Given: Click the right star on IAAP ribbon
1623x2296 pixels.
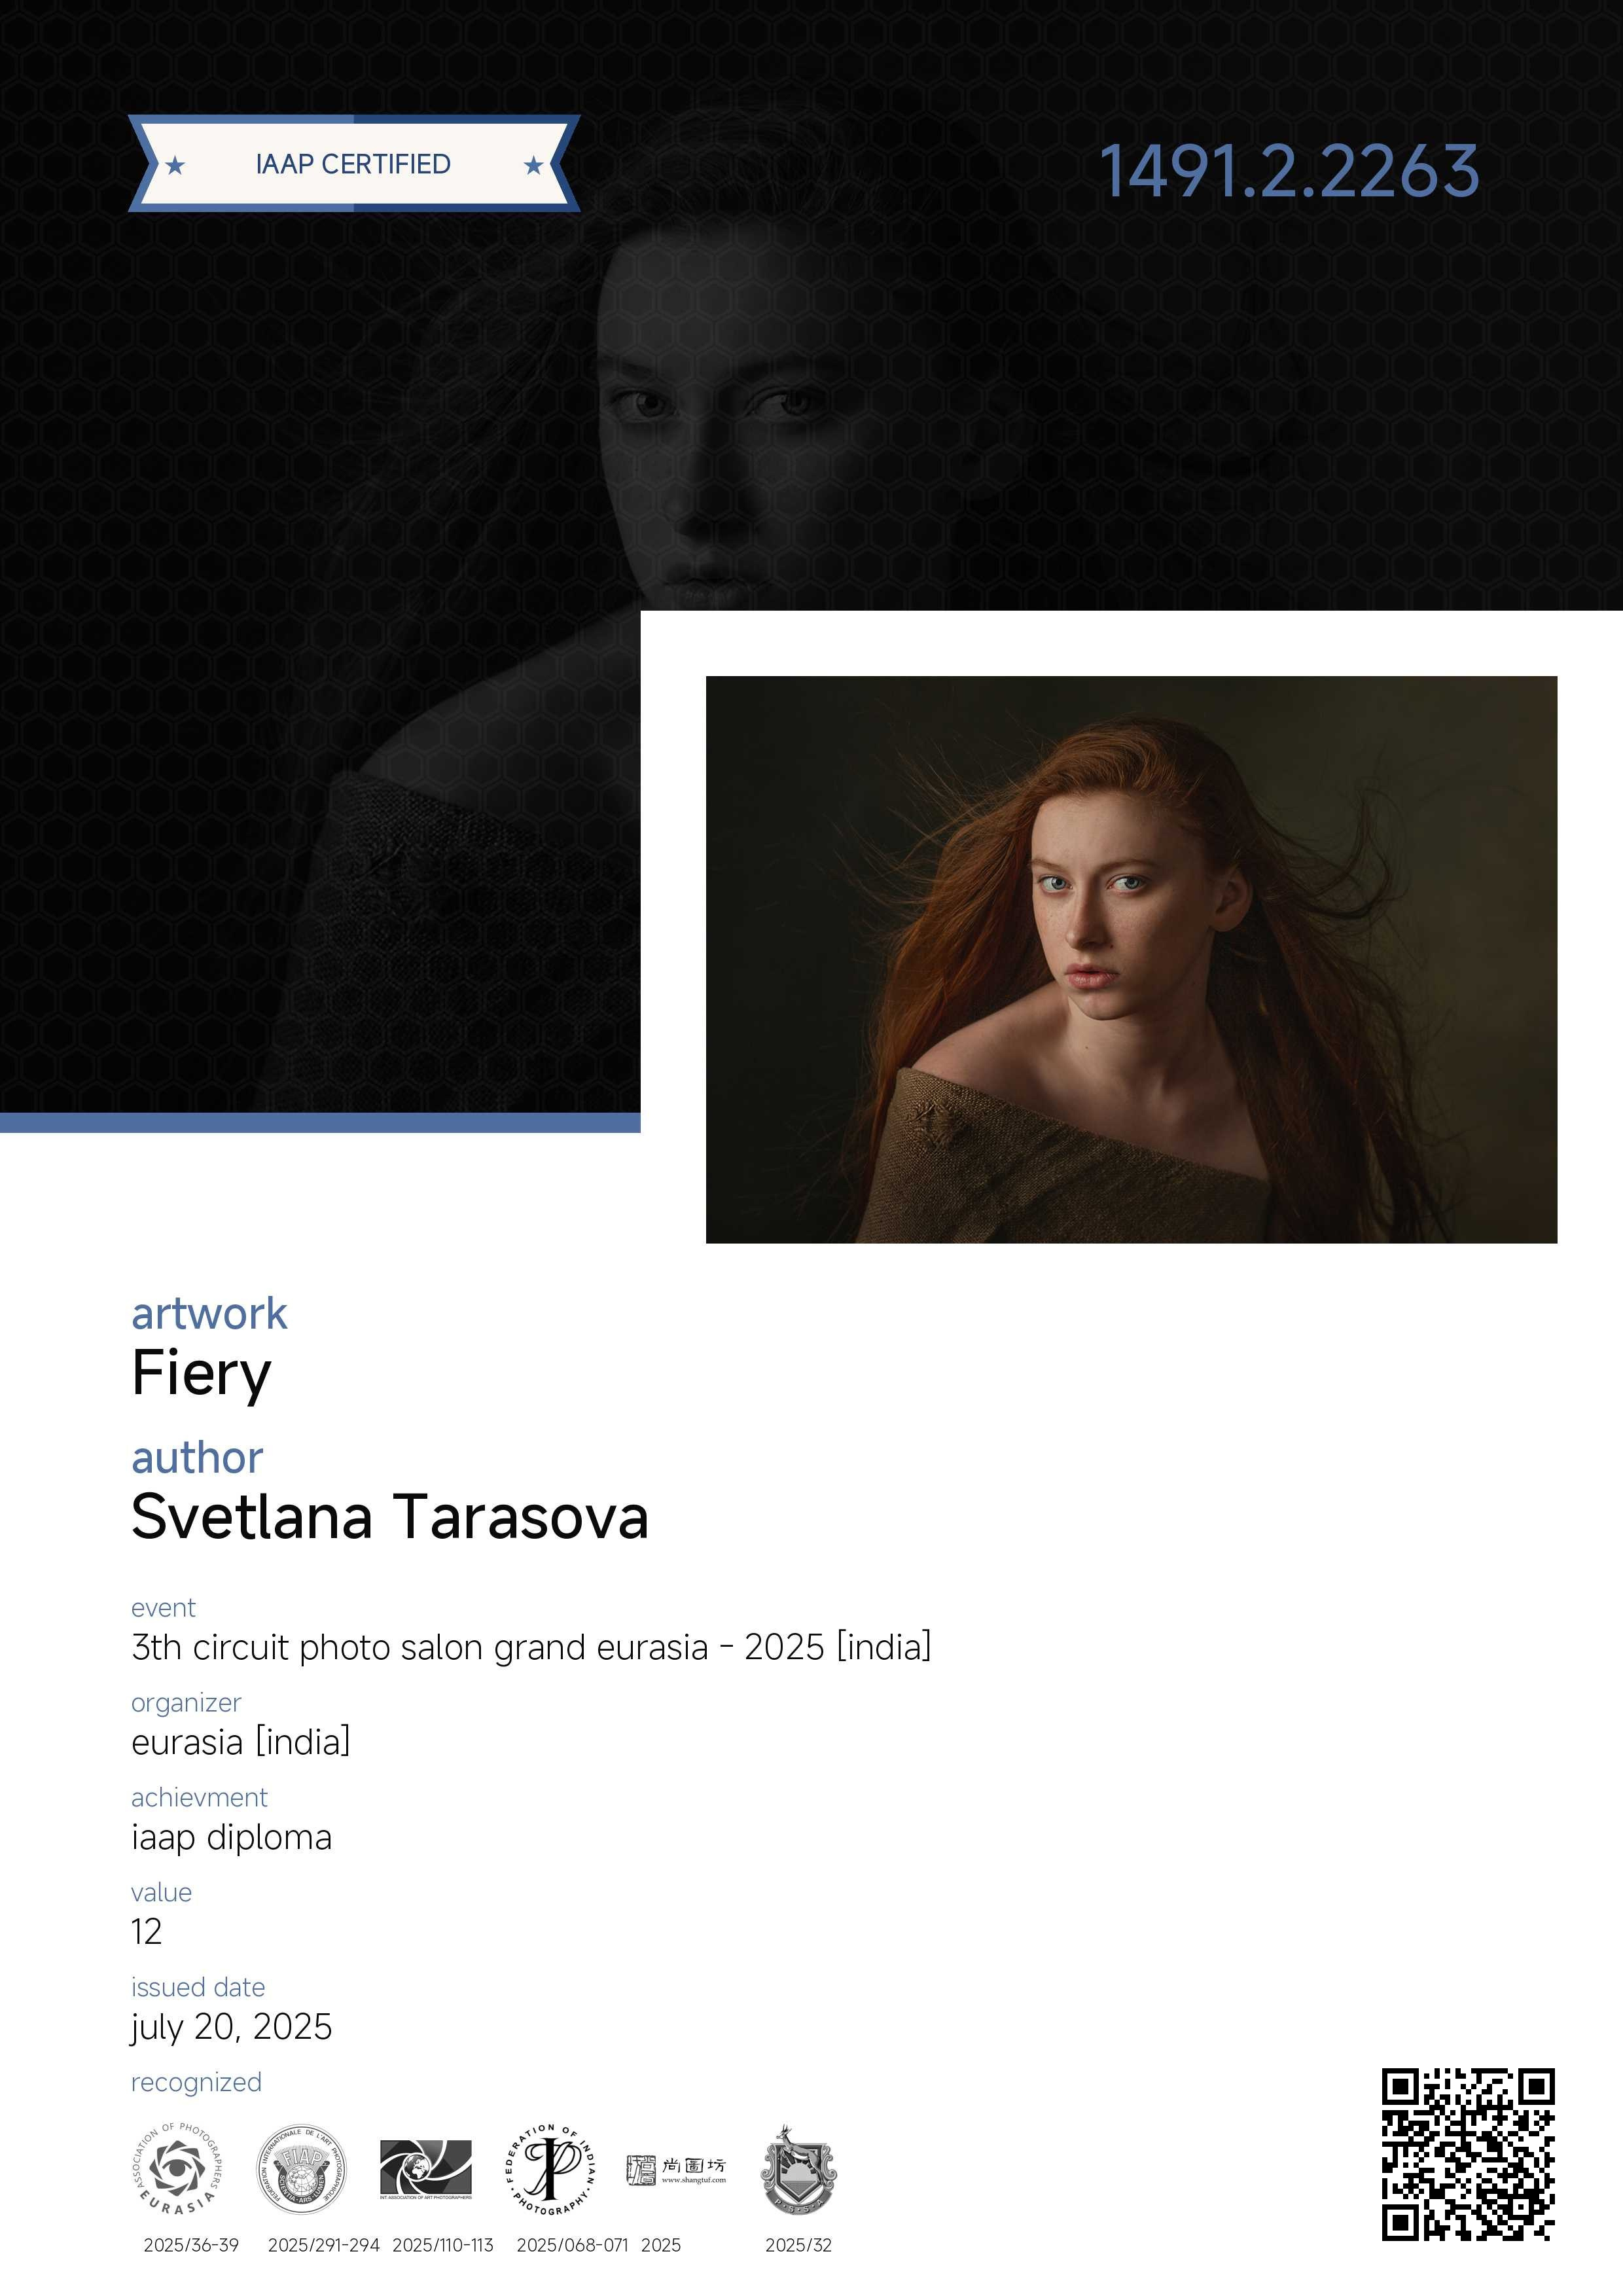Looking at the screenshot, I should point(534,165).
